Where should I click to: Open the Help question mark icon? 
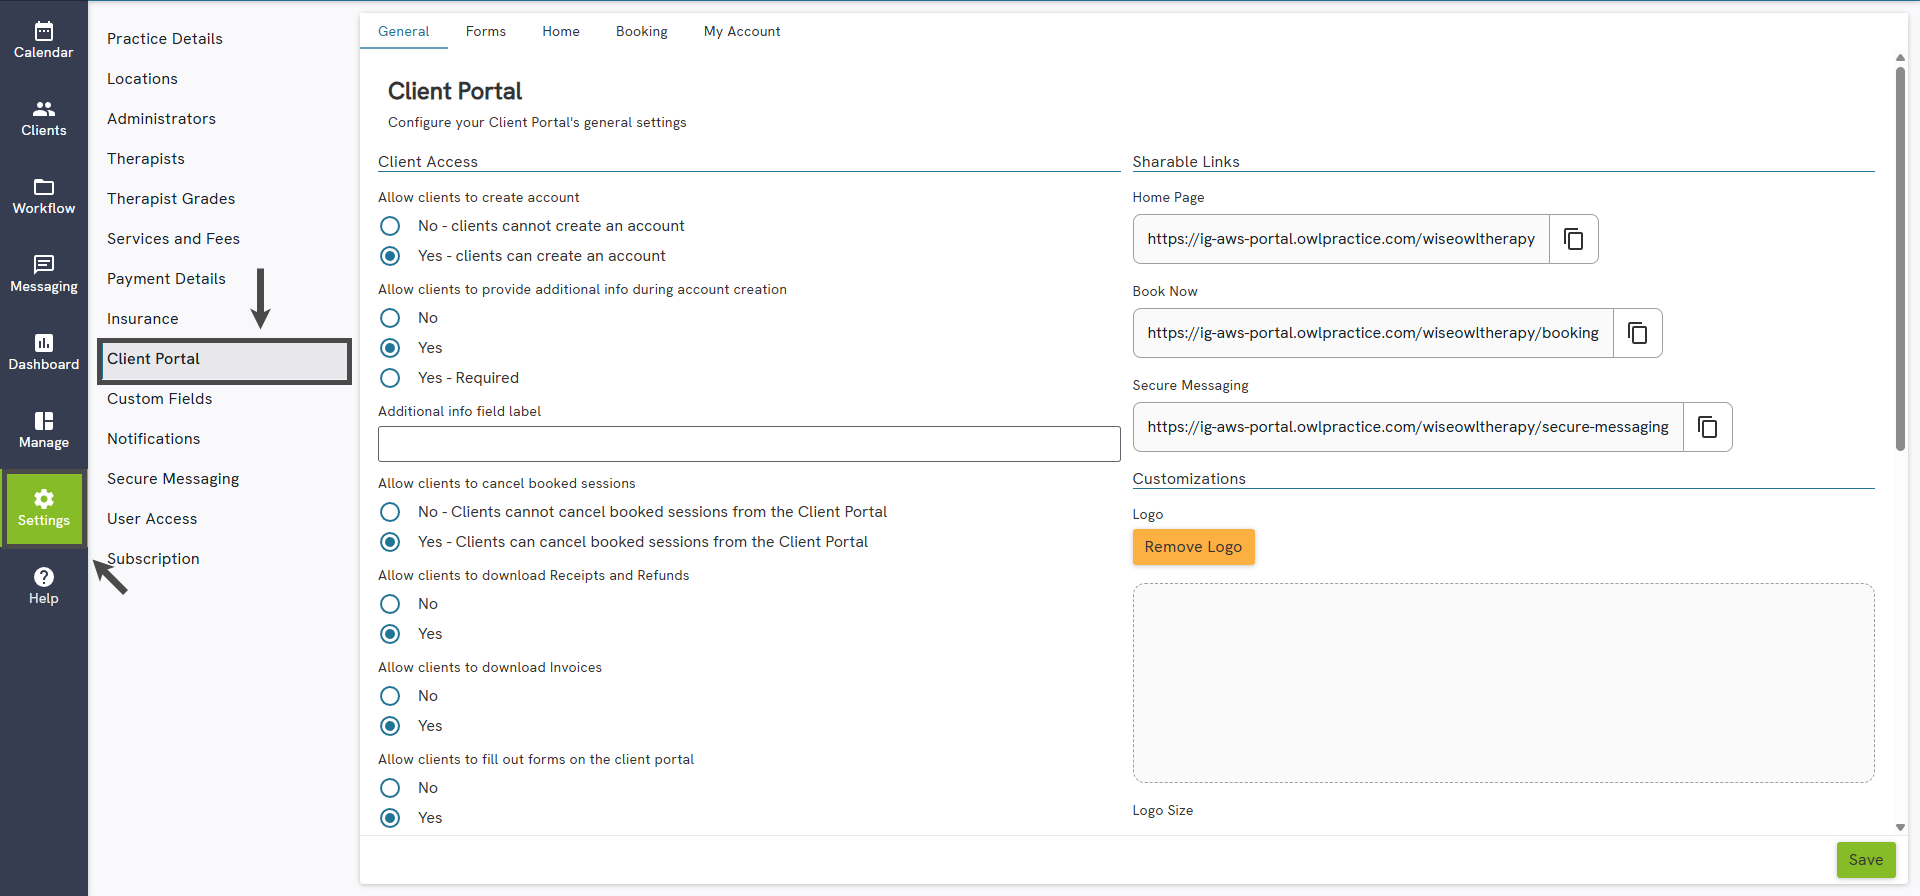pos(43,586)
